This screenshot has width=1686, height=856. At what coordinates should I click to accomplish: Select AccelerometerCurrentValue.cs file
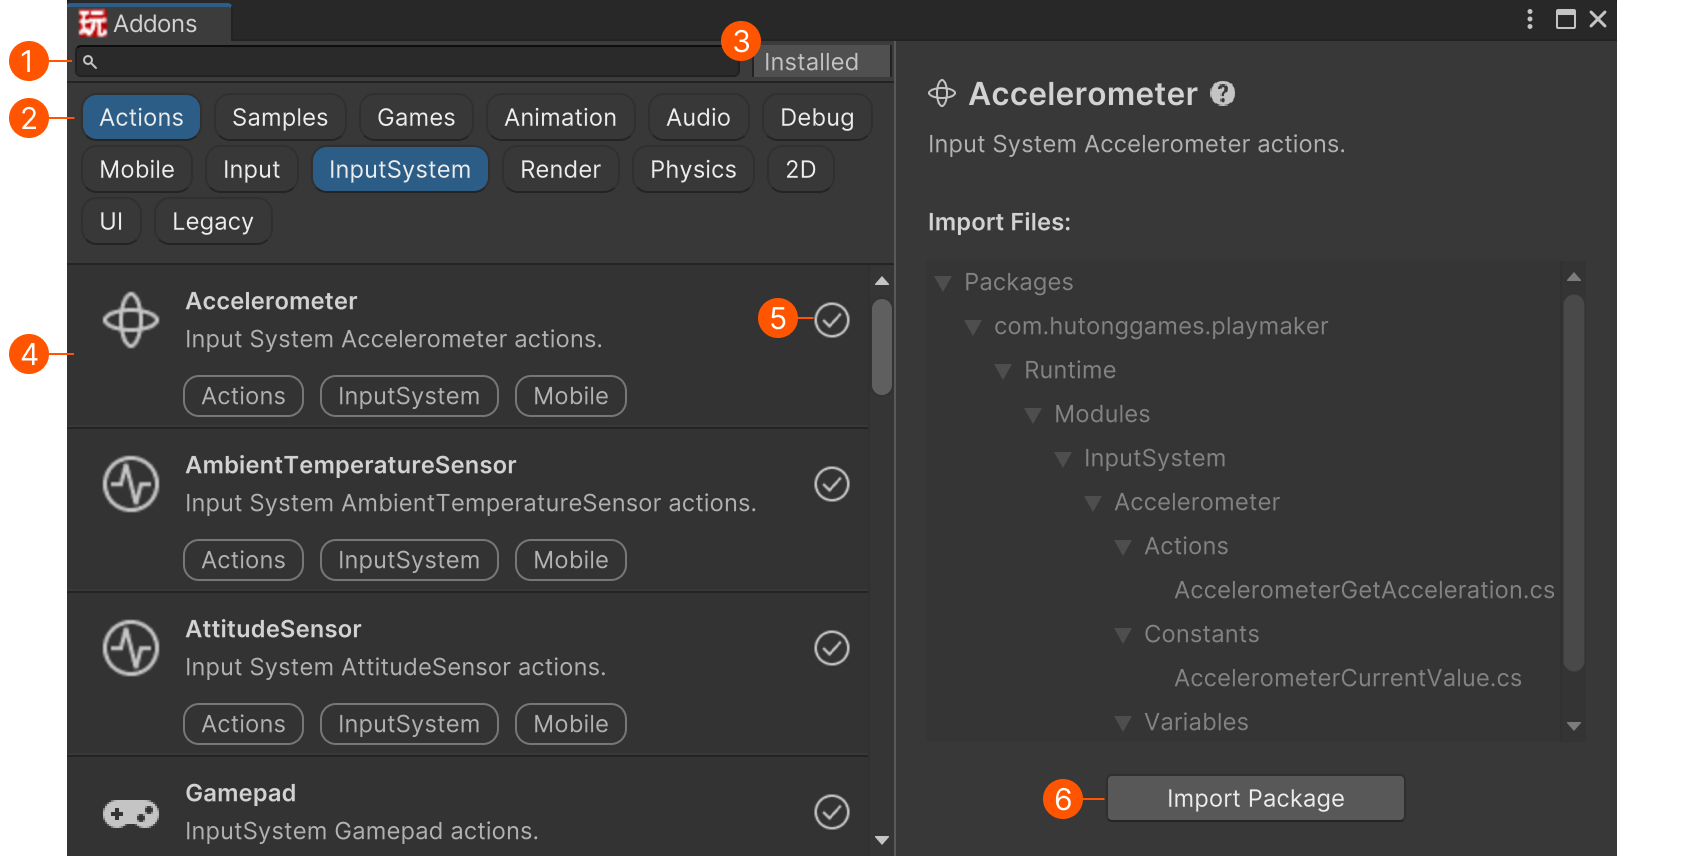1348,678
